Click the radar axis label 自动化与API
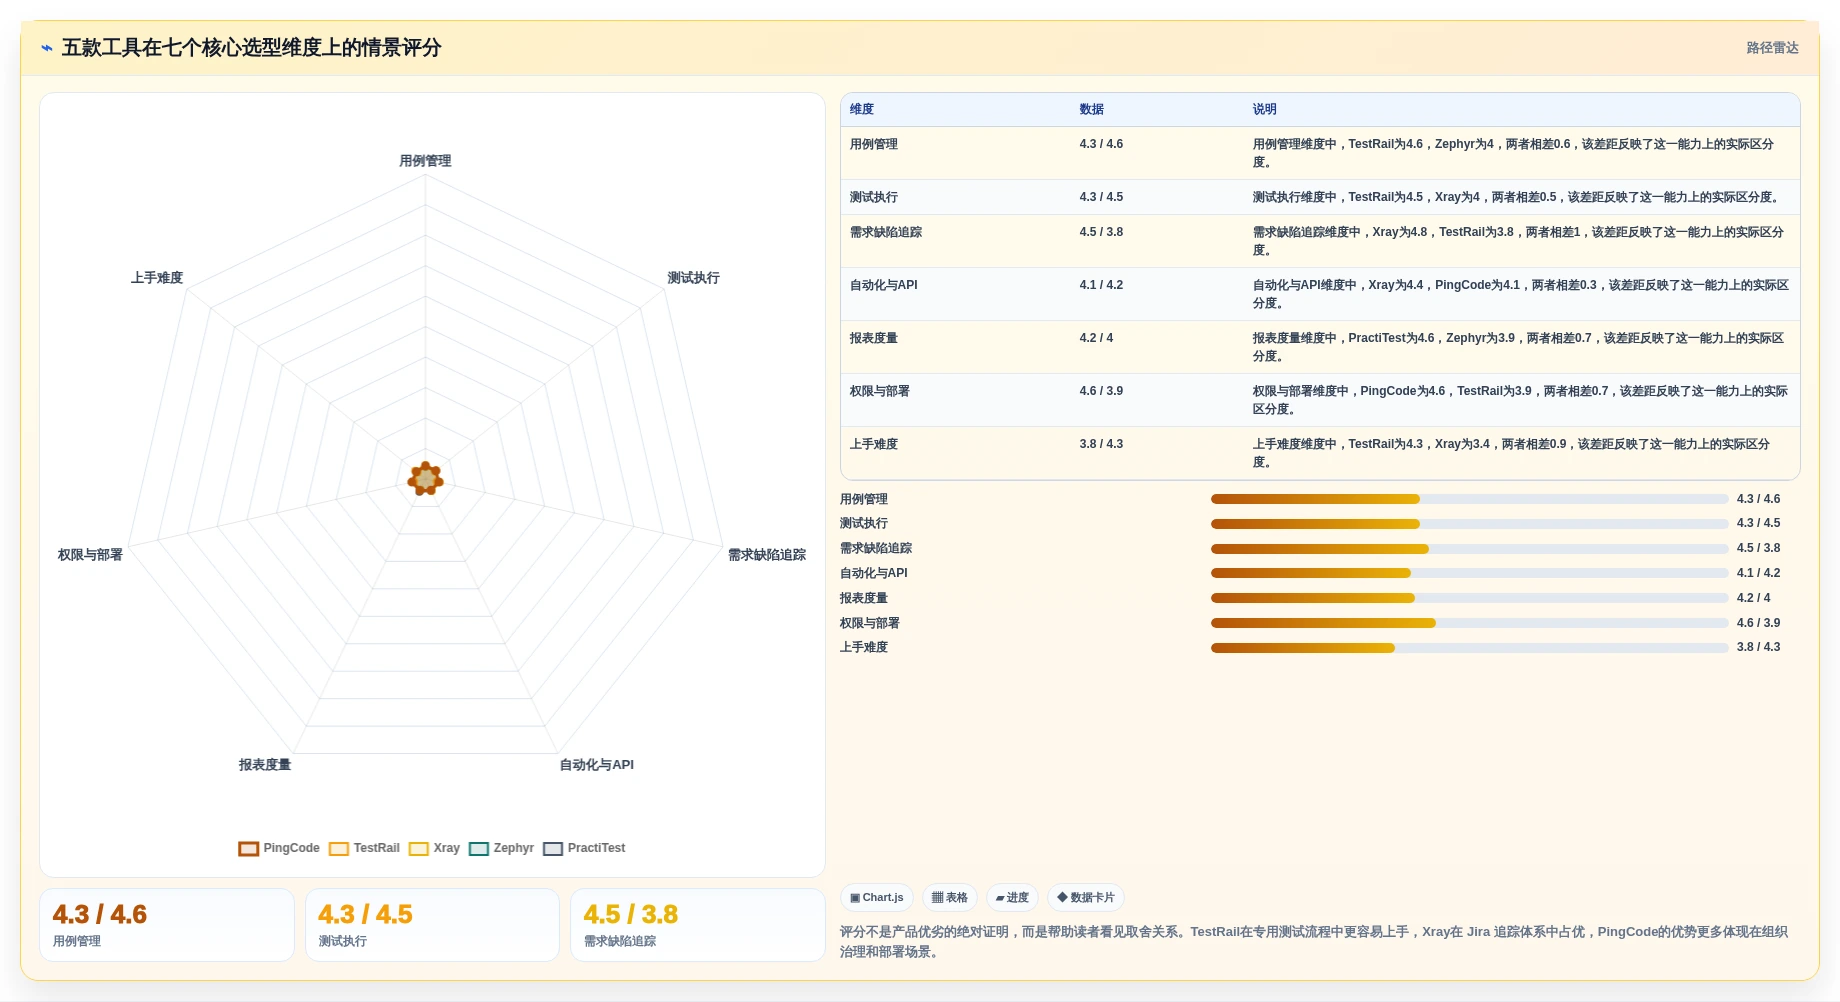 point(597,765)
